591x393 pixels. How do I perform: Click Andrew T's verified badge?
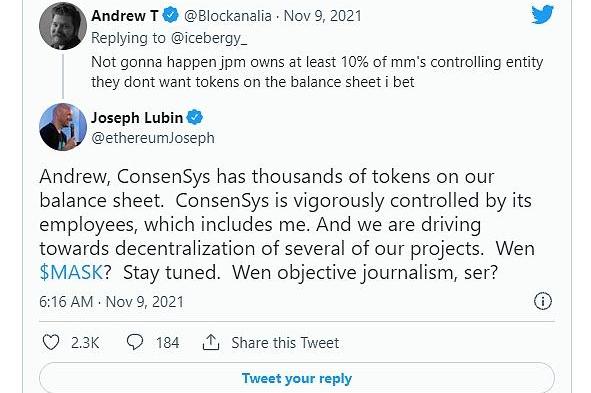point(170,15)
